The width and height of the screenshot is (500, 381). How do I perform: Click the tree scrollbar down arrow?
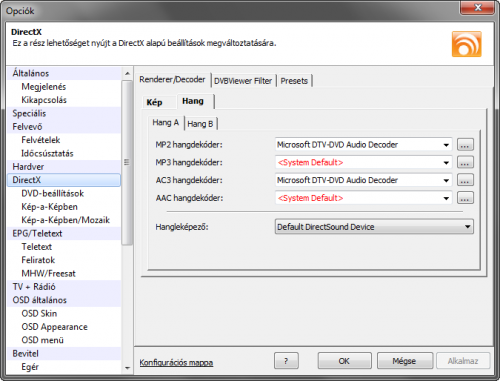coord(127,368)
